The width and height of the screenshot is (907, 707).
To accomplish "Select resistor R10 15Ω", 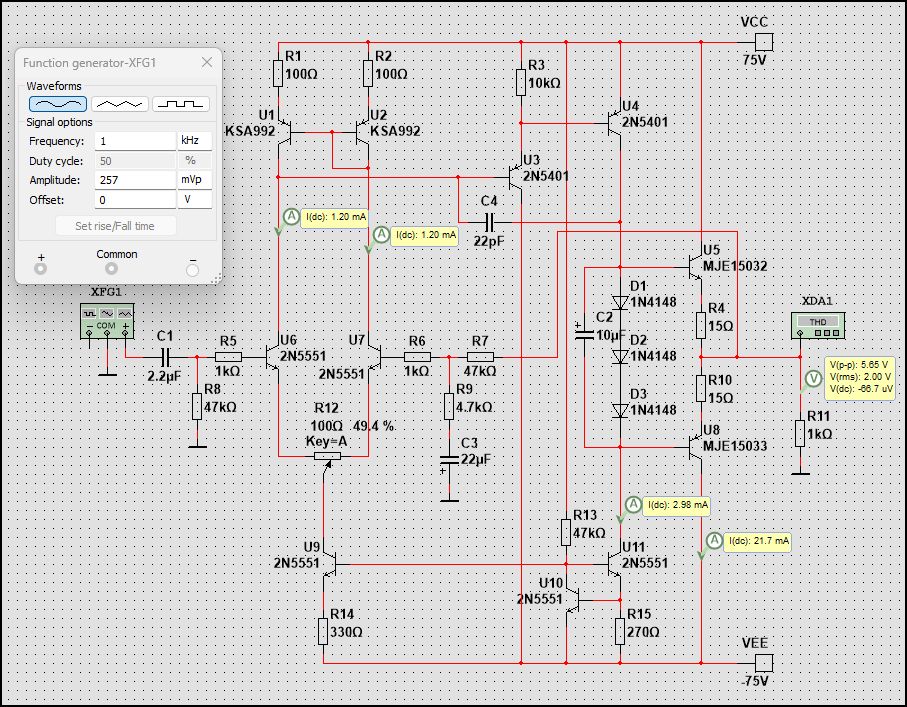I will [x=701, y=389].
